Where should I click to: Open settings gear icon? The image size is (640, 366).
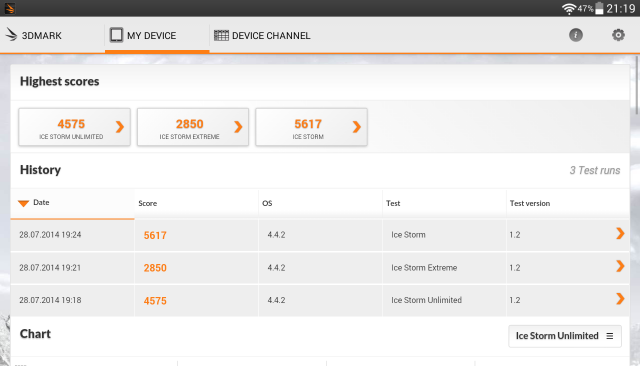(618, 35)
